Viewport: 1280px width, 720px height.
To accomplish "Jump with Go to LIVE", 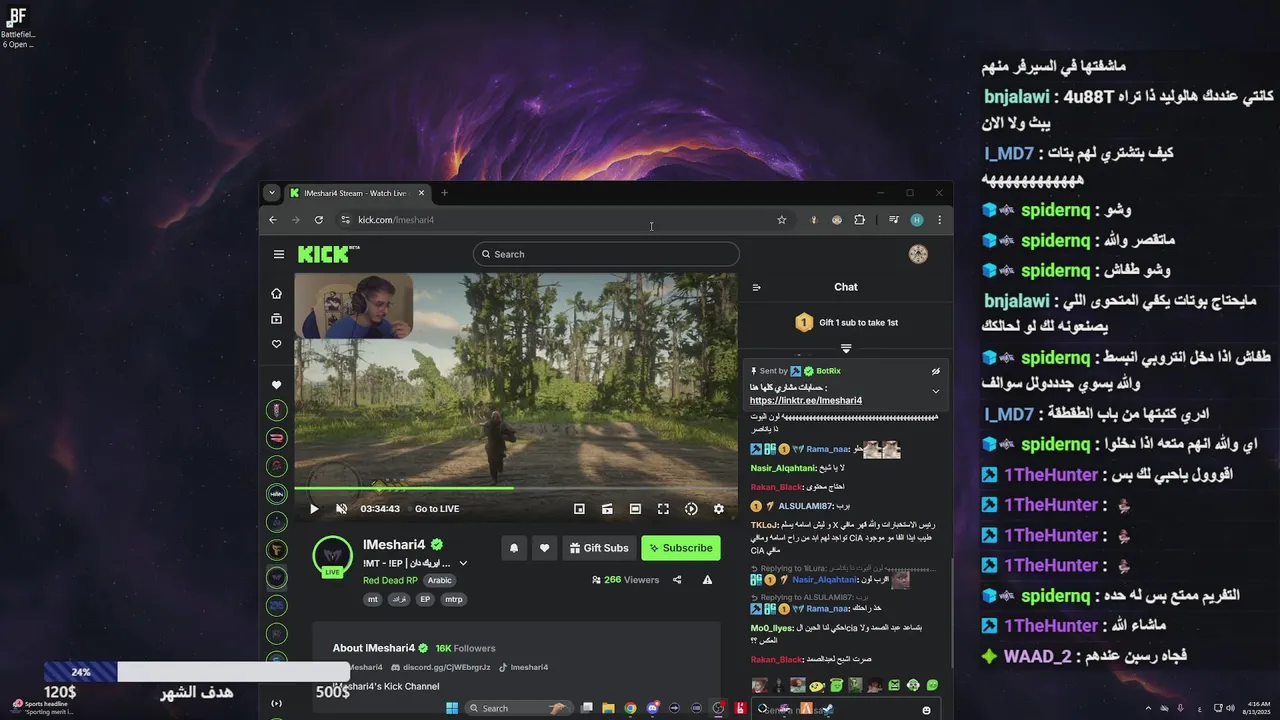I will click(437, 509).
